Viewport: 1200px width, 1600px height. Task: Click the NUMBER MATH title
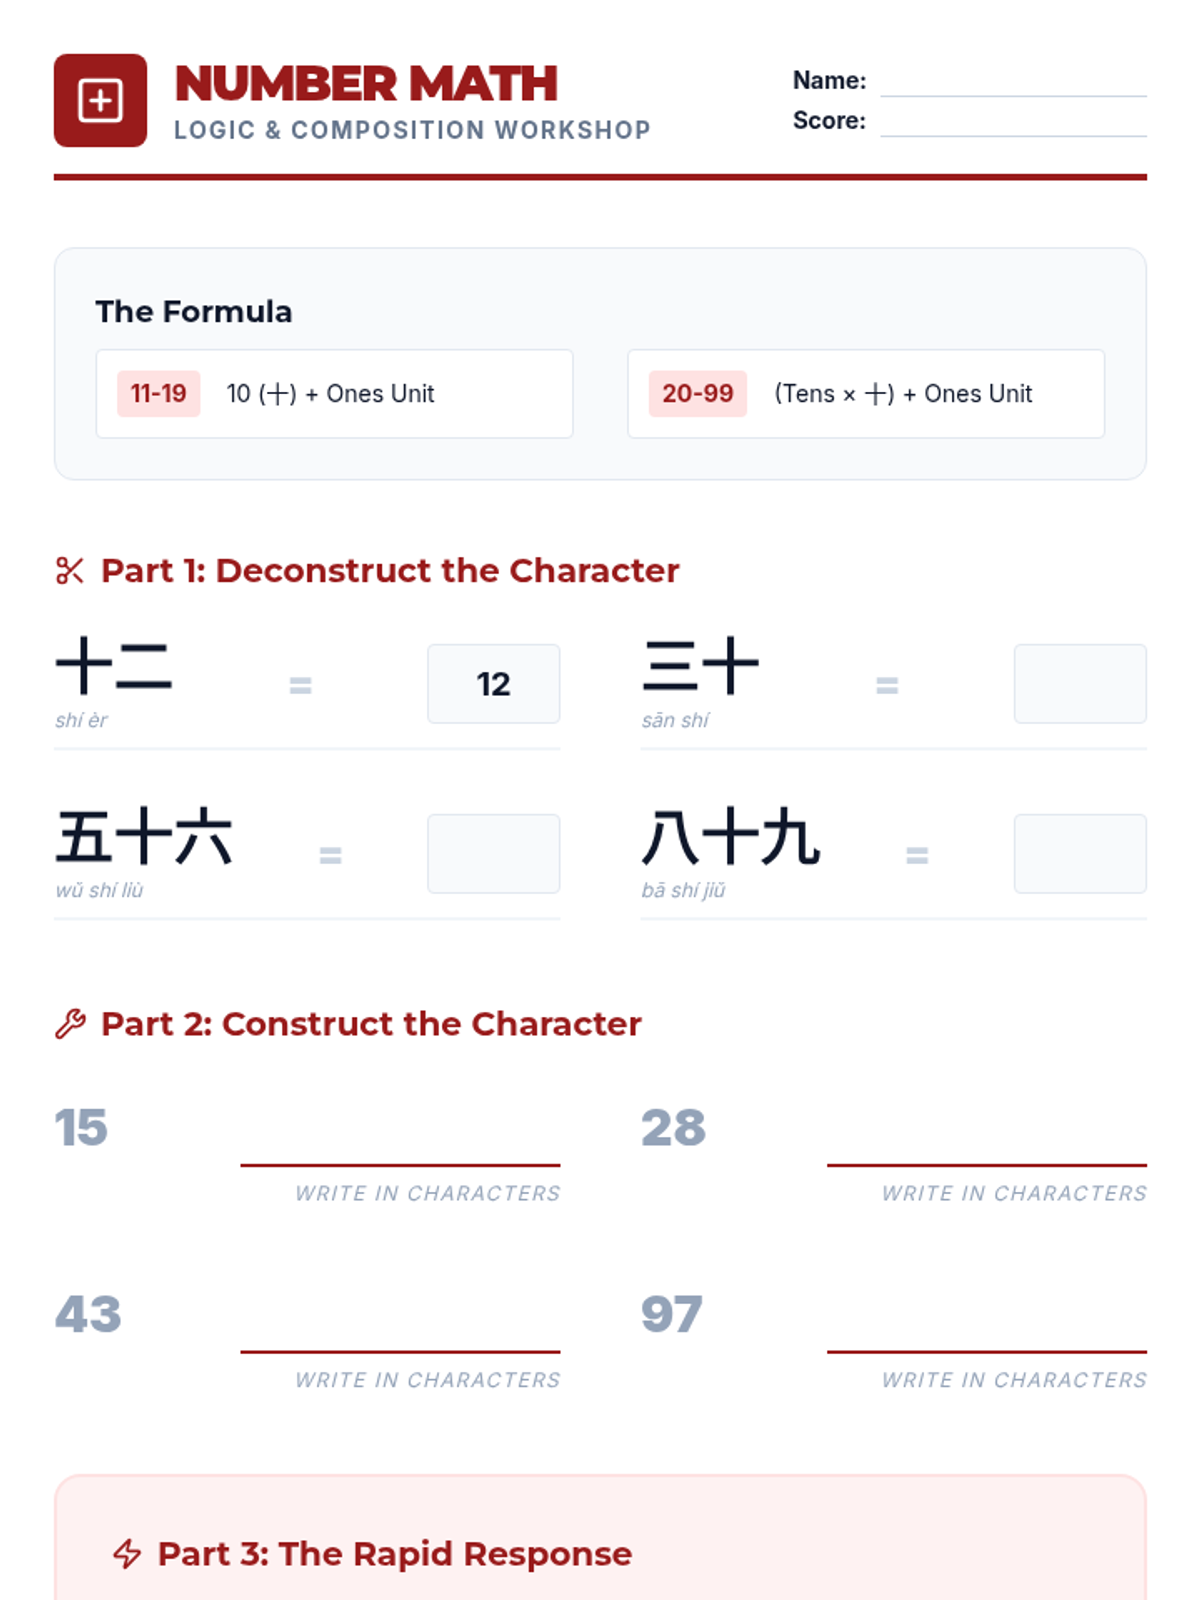click(366, 84)
